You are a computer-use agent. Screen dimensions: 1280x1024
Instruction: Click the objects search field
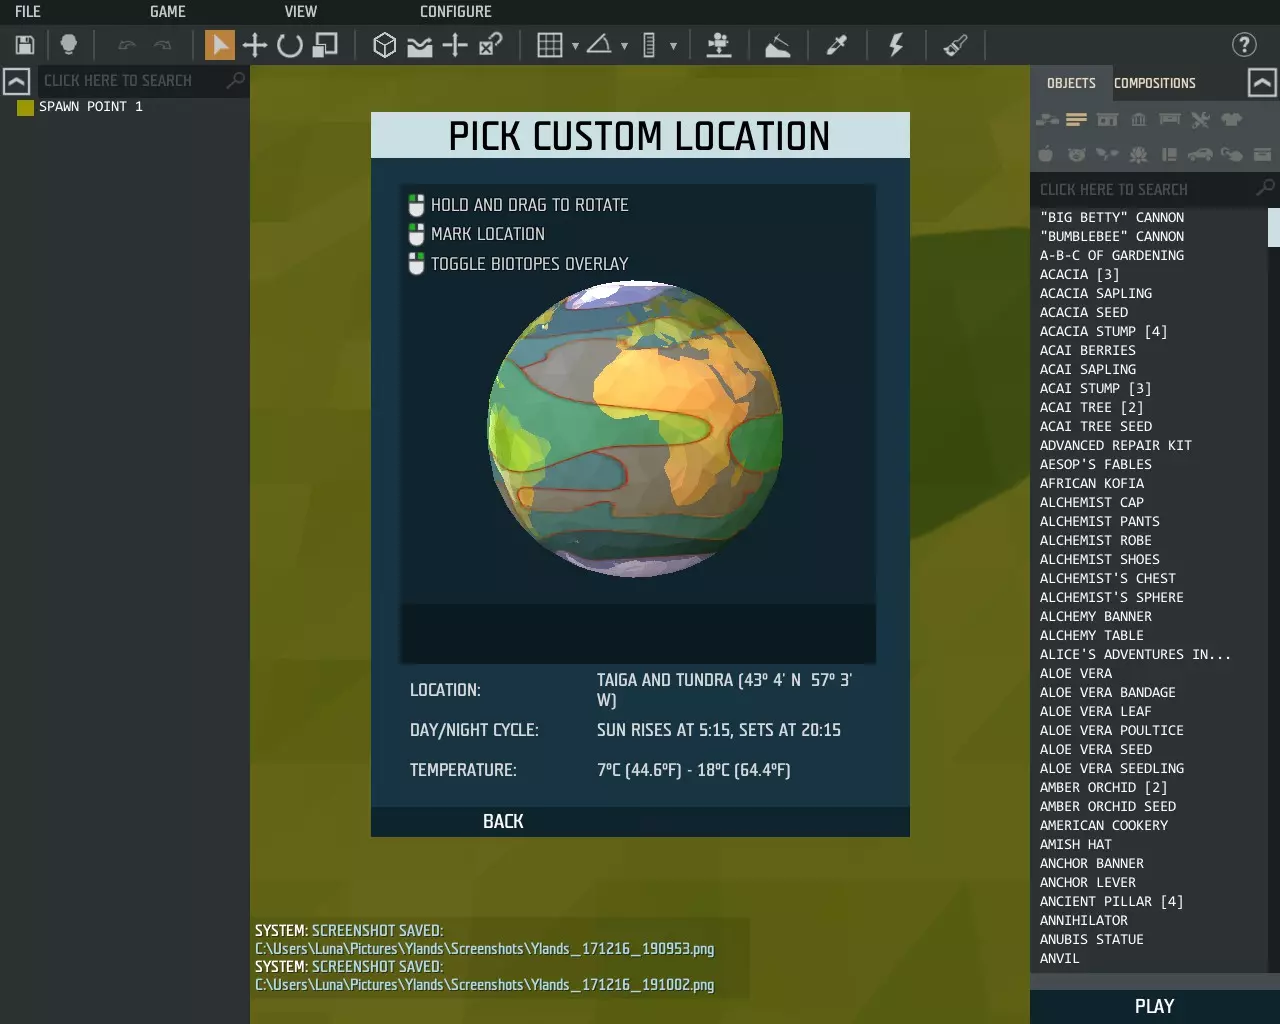(1145, 189)
